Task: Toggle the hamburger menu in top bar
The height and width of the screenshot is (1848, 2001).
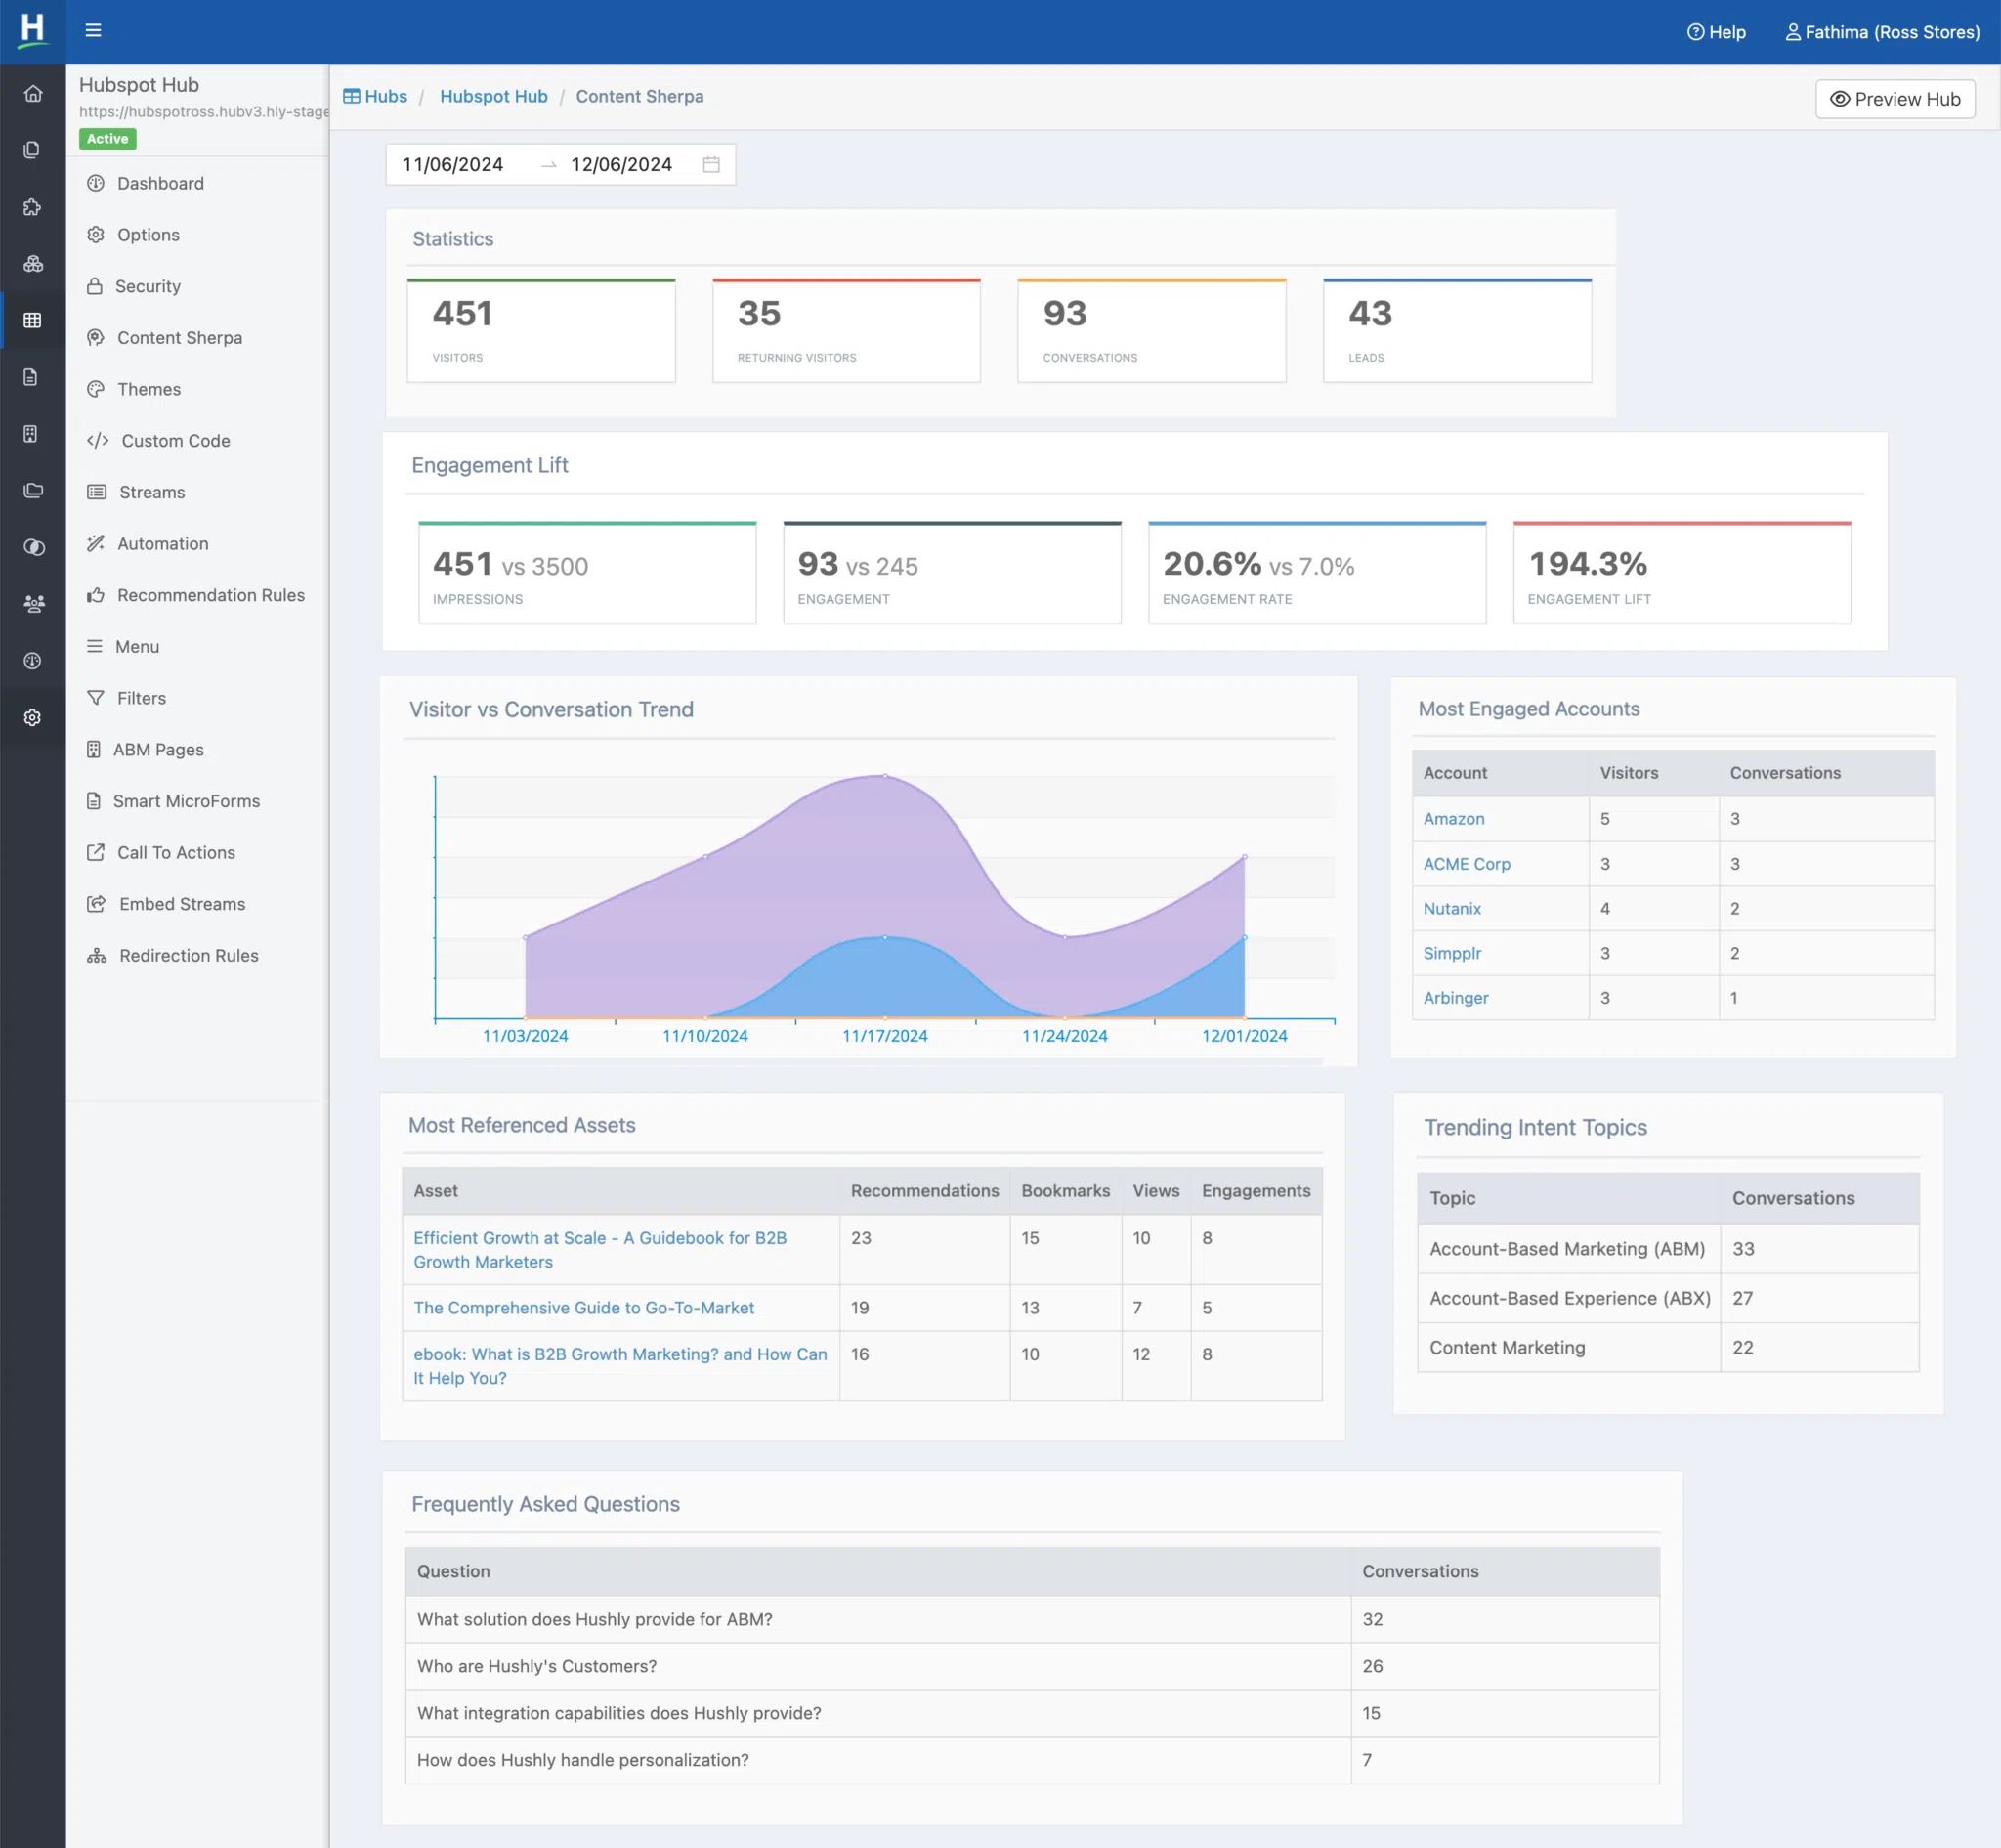Action: click(x=93, y=31)
